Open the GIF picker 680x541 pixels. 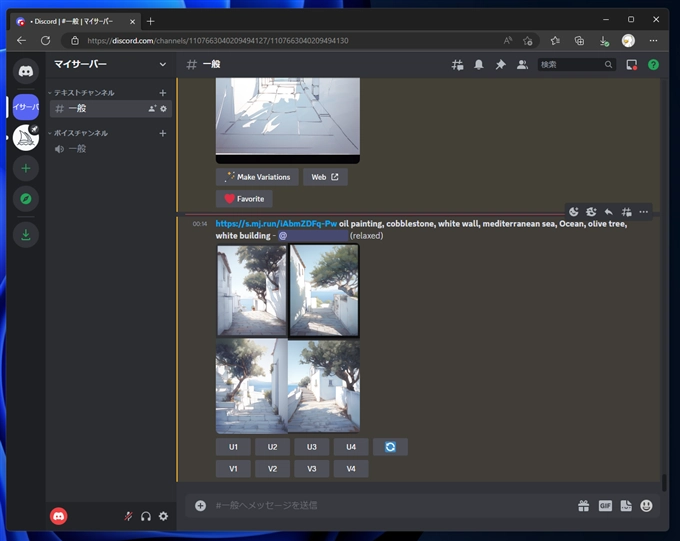[605, 505]
